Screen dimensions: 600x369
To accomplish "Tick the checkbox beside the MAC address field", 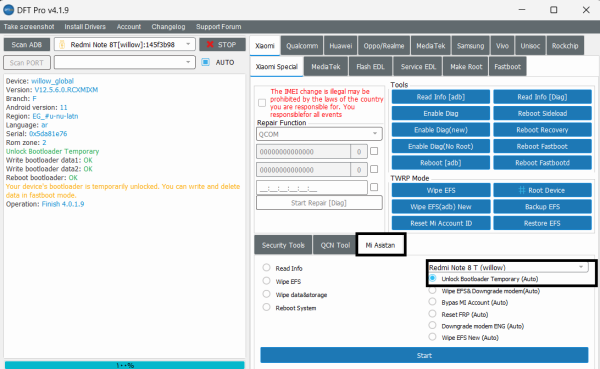I will [x=374, y=187].
